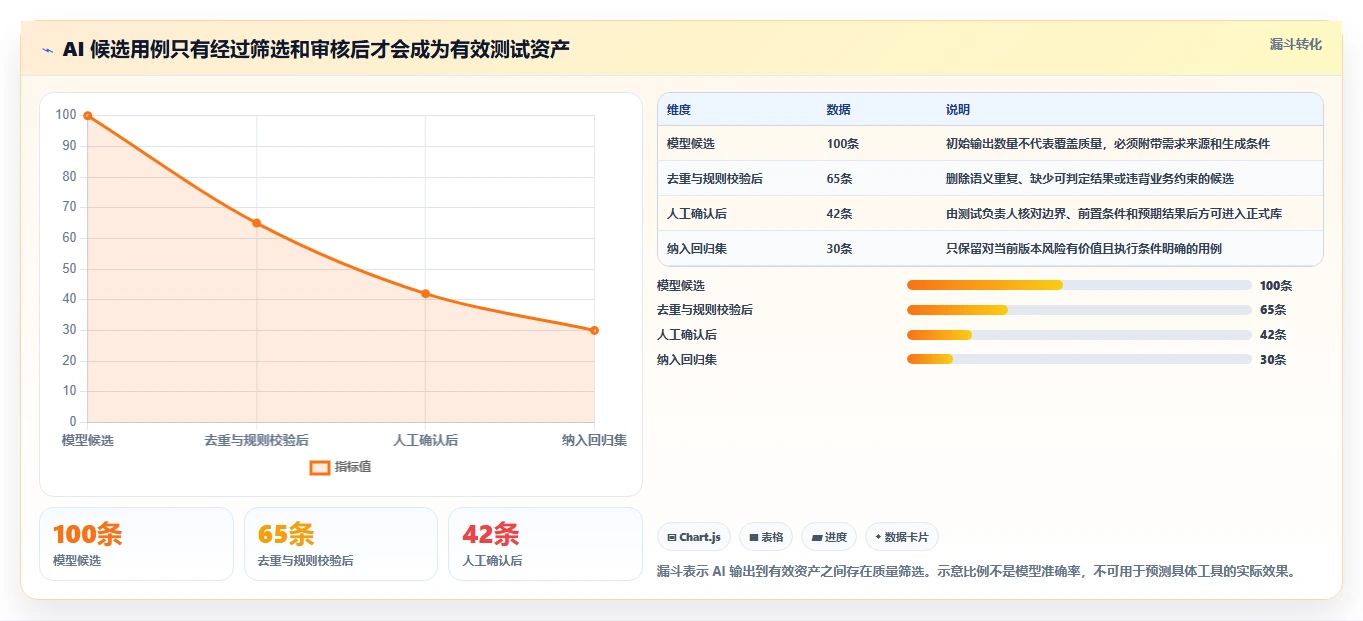The width and height of the screenshot is (1363, 621).
Task: Open the 100条 模型候选 summary card
Action: [136, 544]
